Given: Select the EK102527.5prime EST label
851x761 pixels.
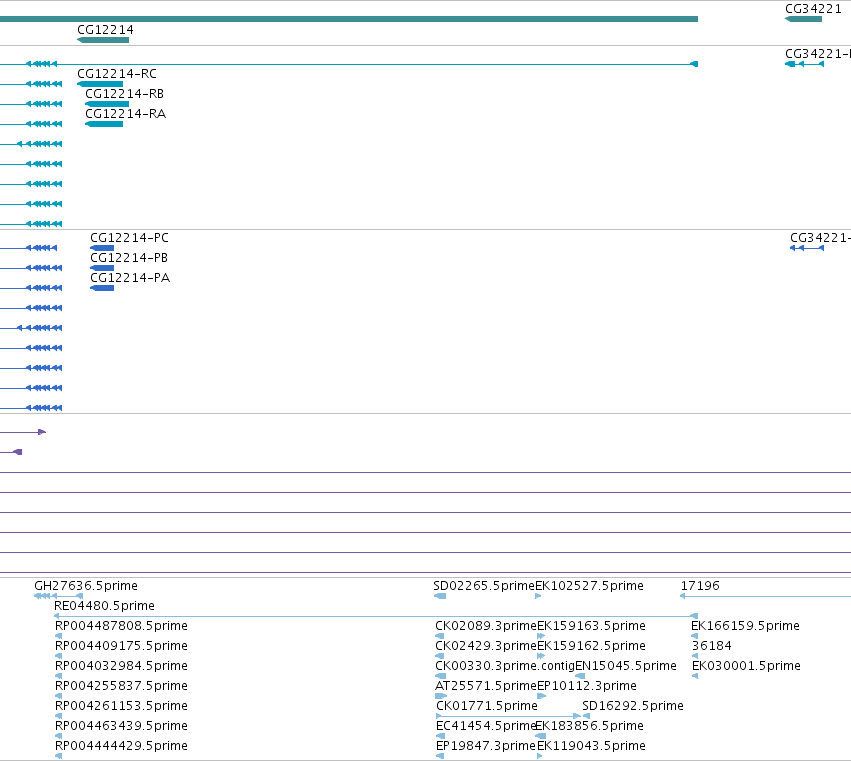Looking at the screenshot, I should point(589,586).
